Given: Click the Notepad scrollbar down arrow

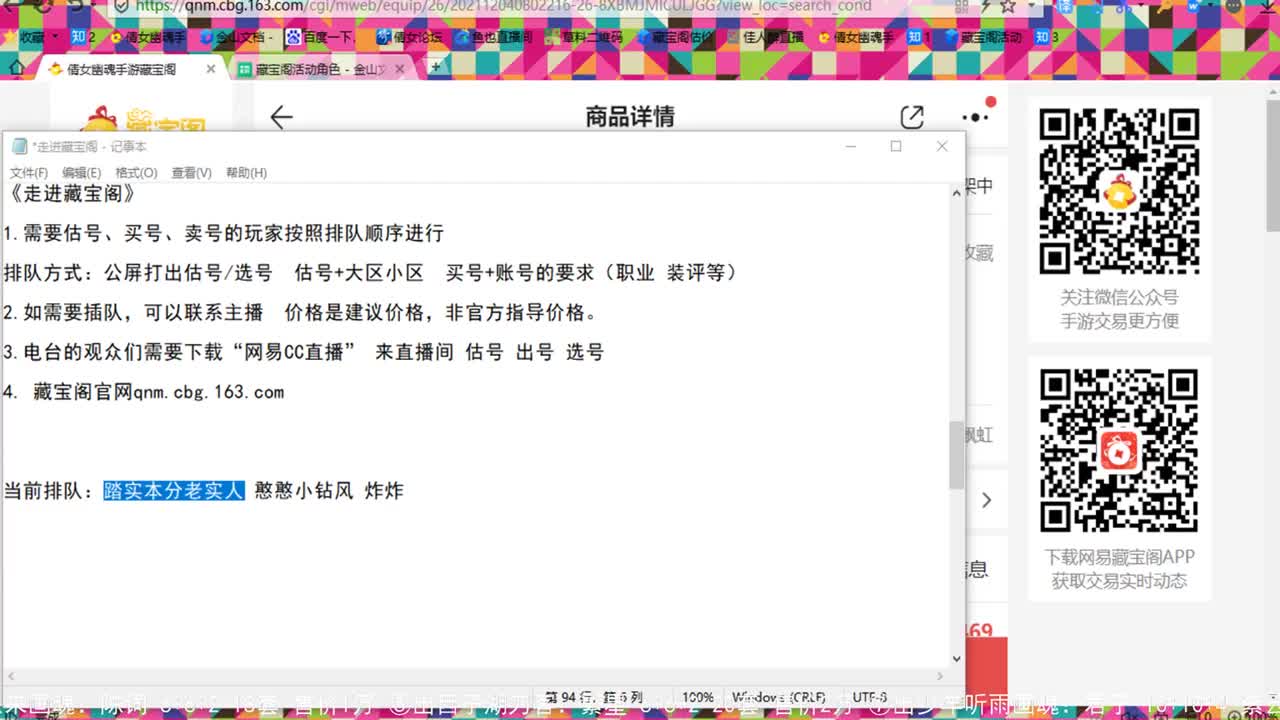Looking at the screenshot, I should [956, 659].
